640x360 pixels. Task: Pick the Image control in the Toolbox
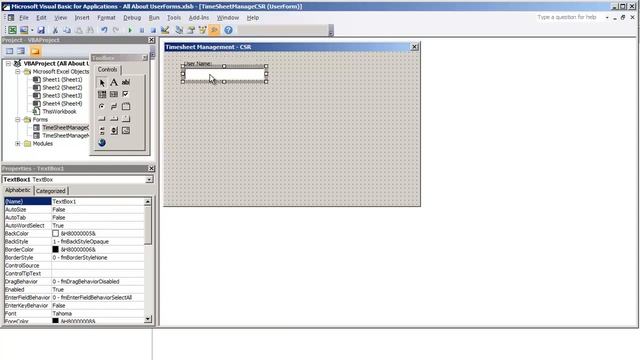126,131
